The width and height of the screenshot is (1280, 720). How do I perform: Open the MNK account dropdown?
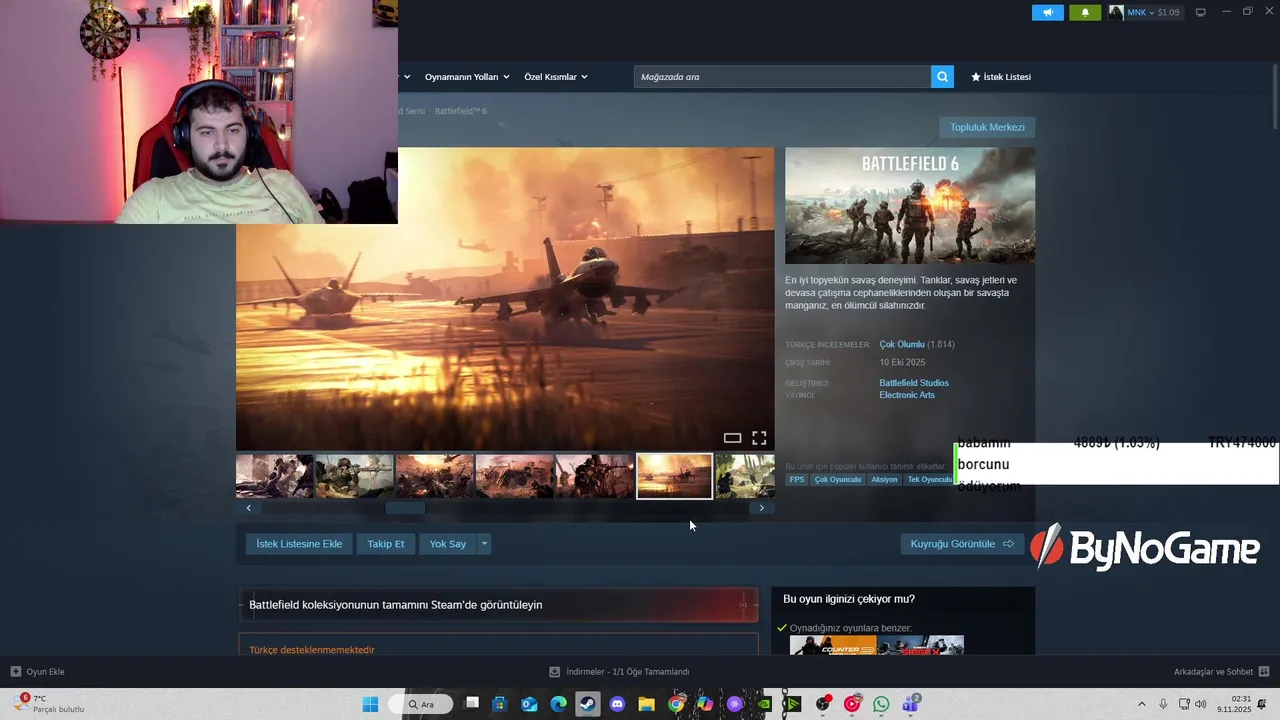pyautogui.click(x=1145, y=12)
